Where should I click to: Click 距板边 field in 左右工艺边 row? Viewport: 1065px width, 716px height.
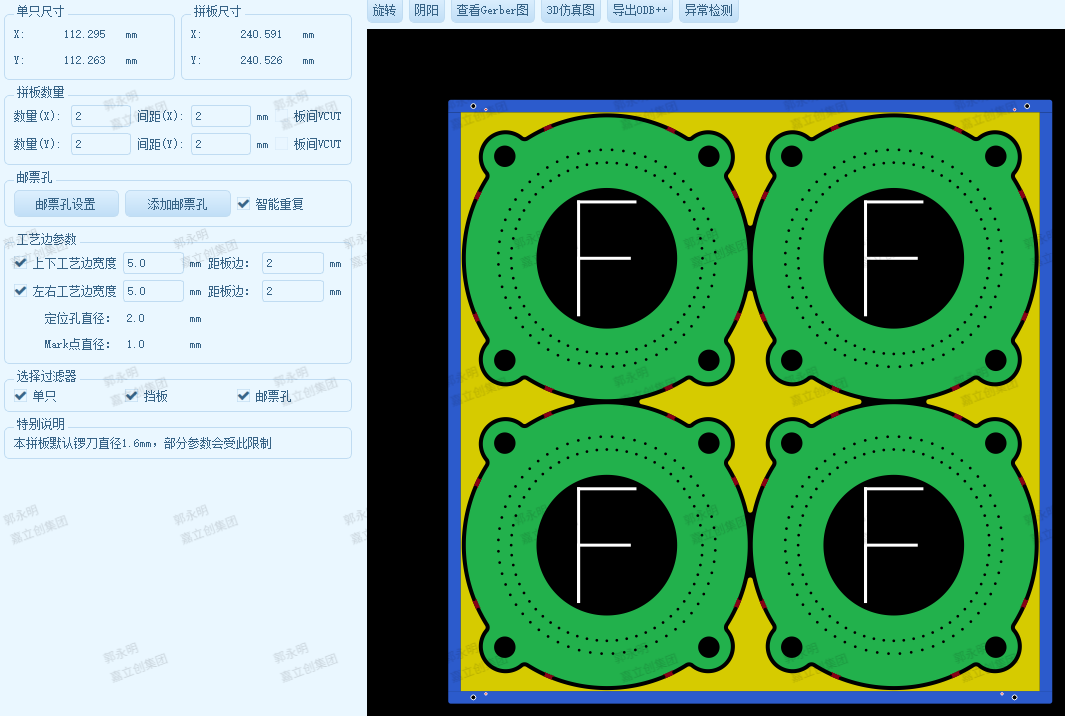(292, 291)
